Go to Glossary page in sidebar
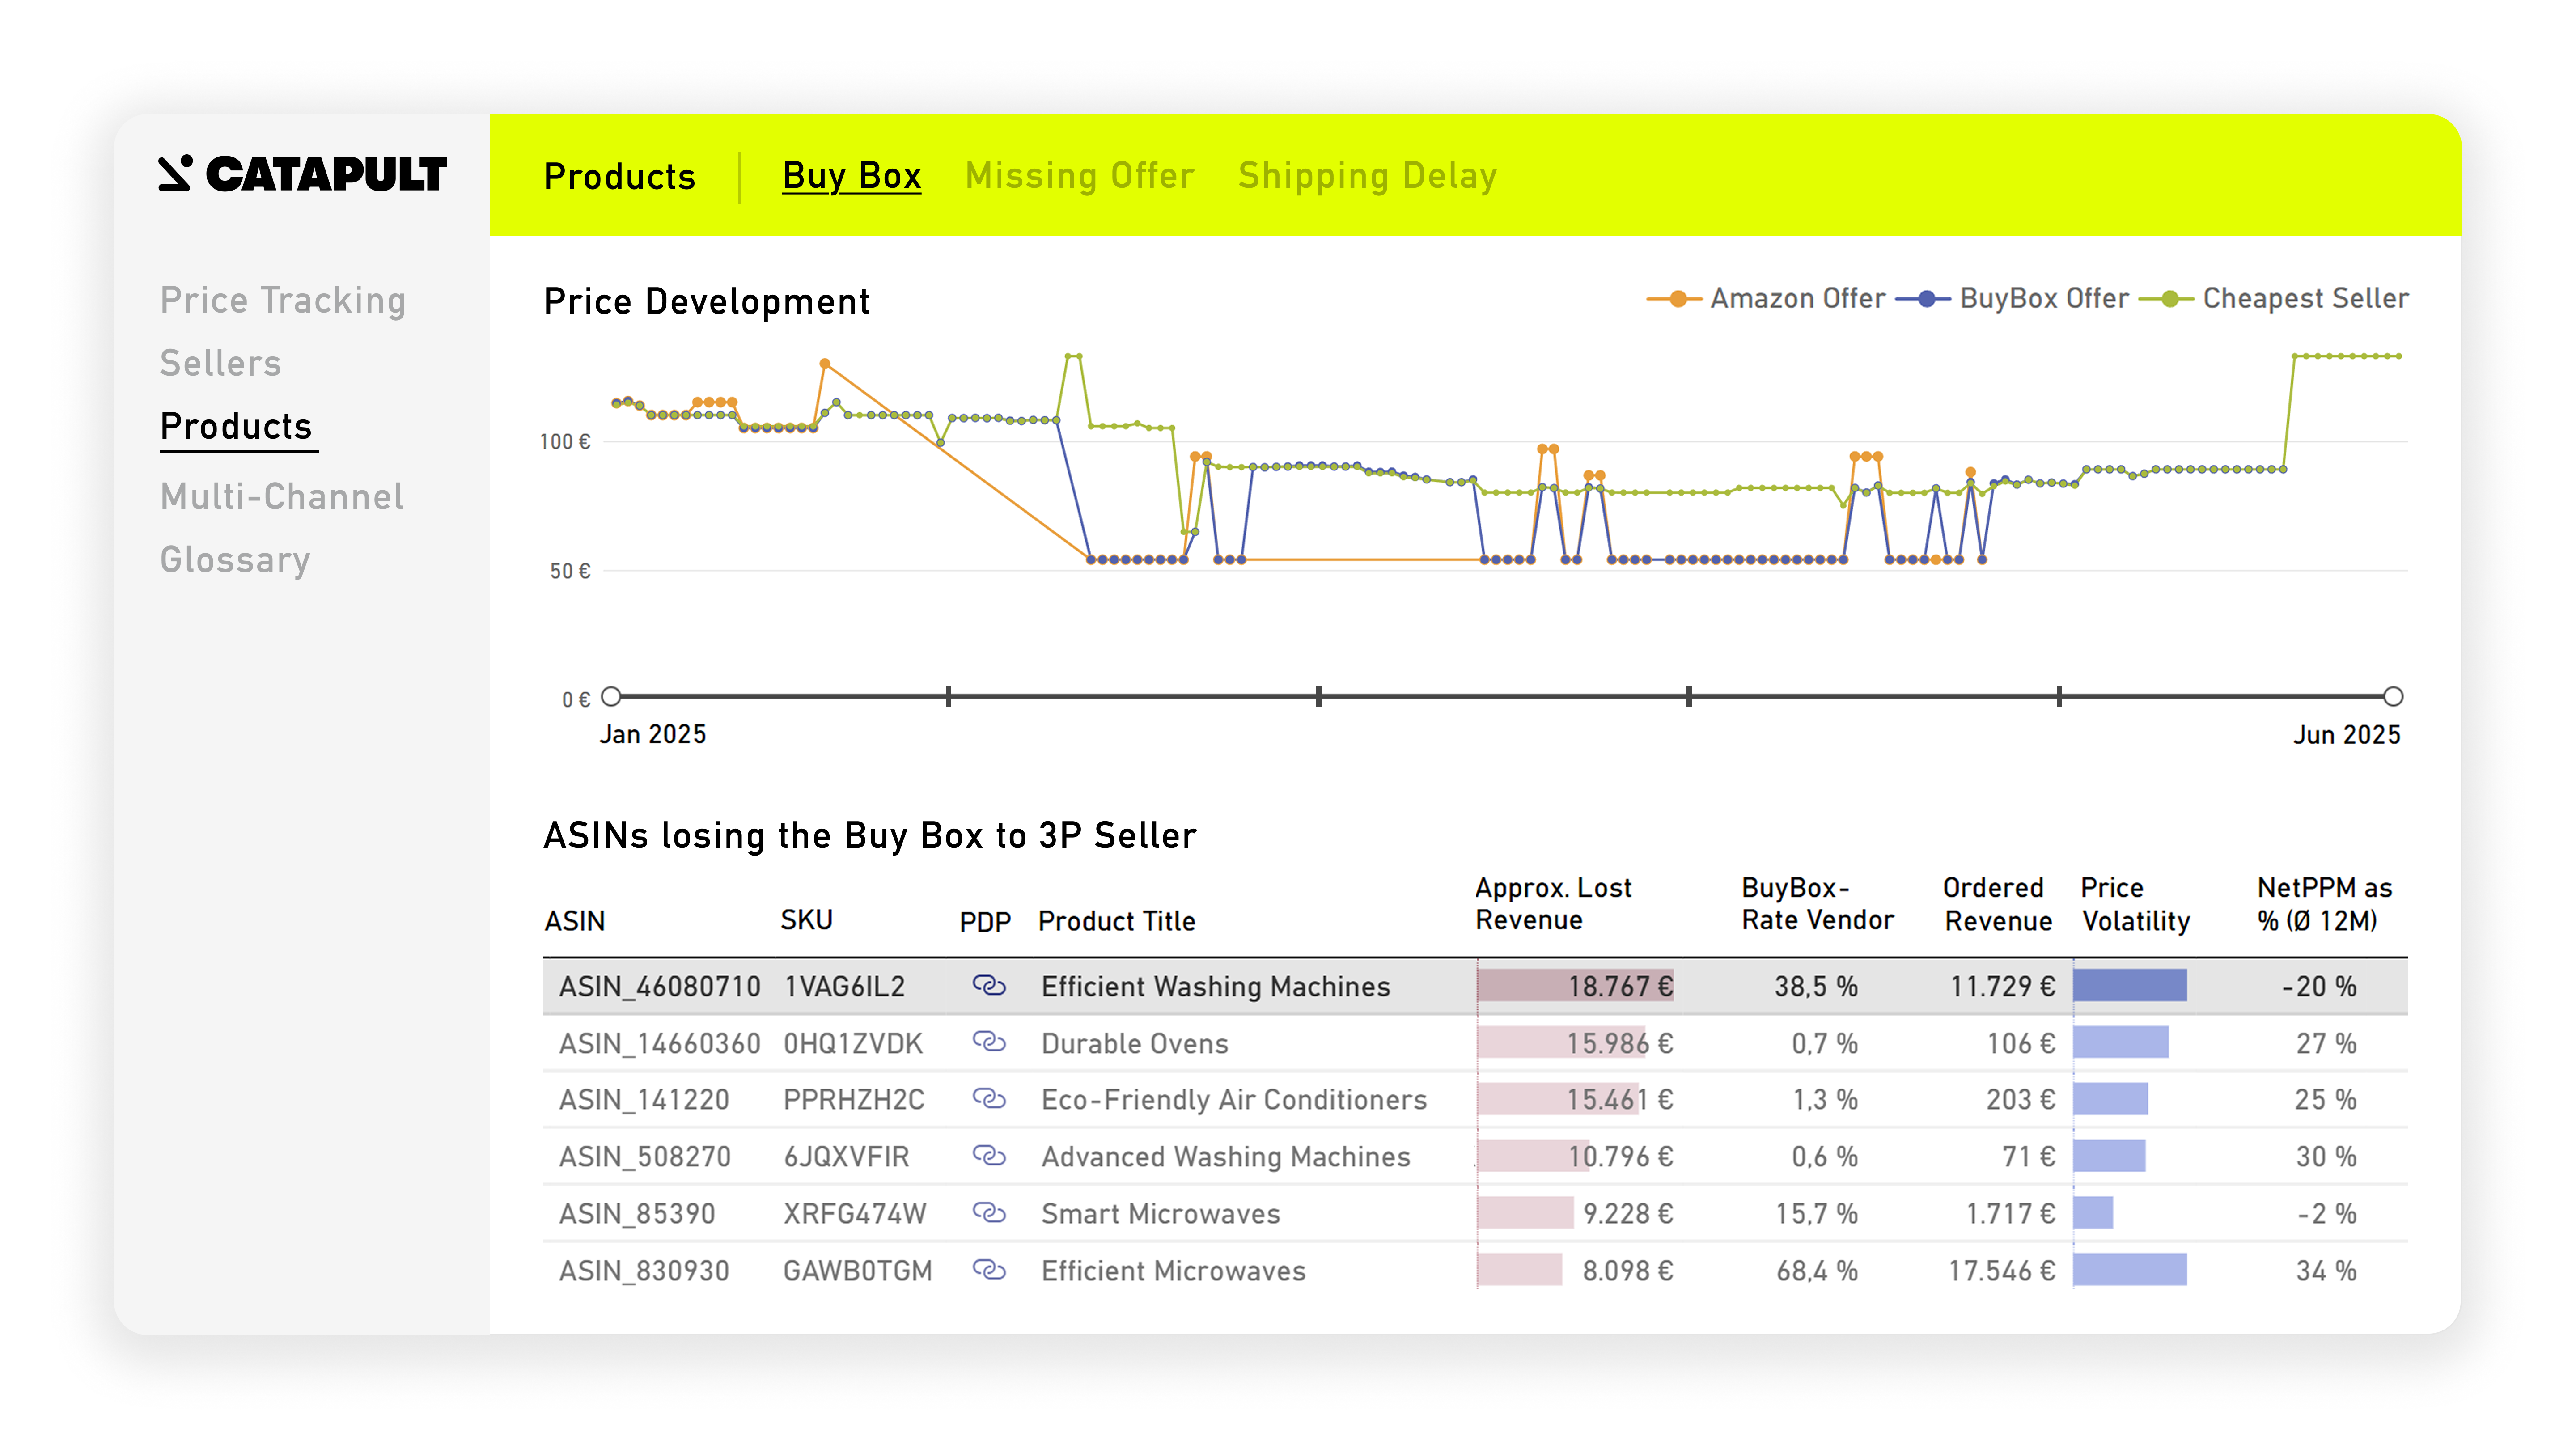 235,560
